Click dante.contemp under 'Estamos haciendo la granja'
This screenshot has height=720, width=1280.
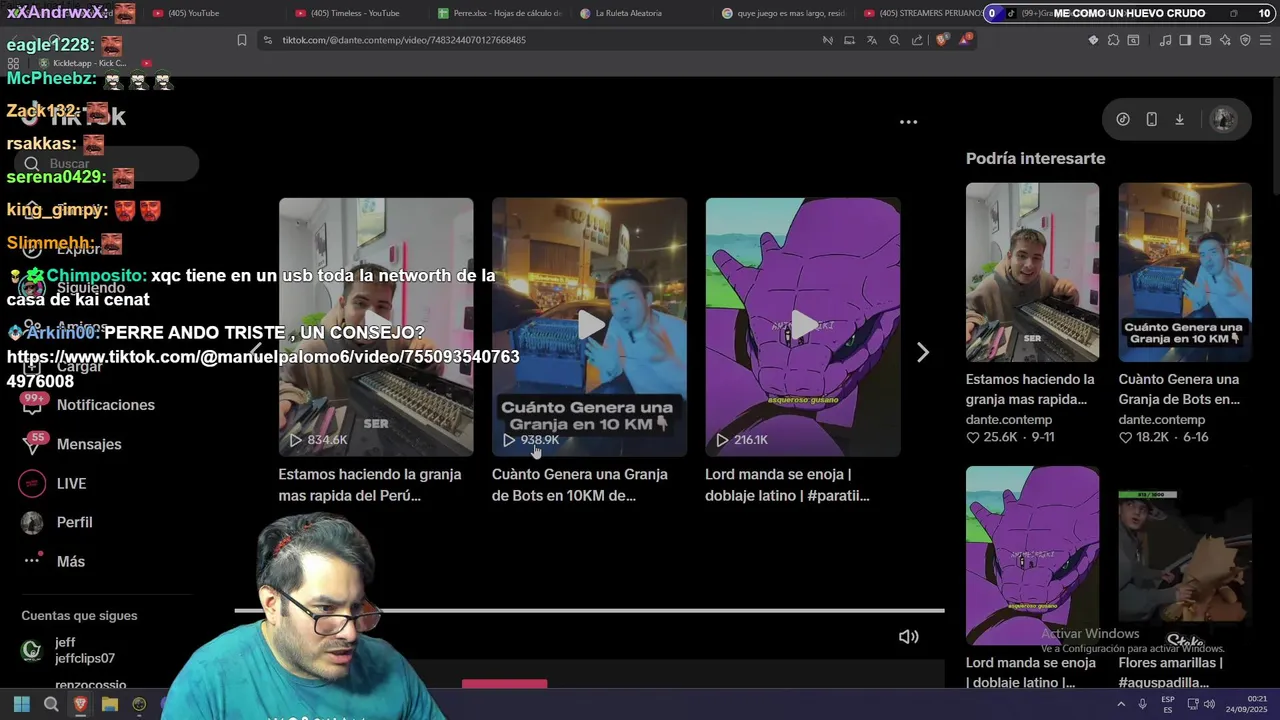click(1009, 420)
